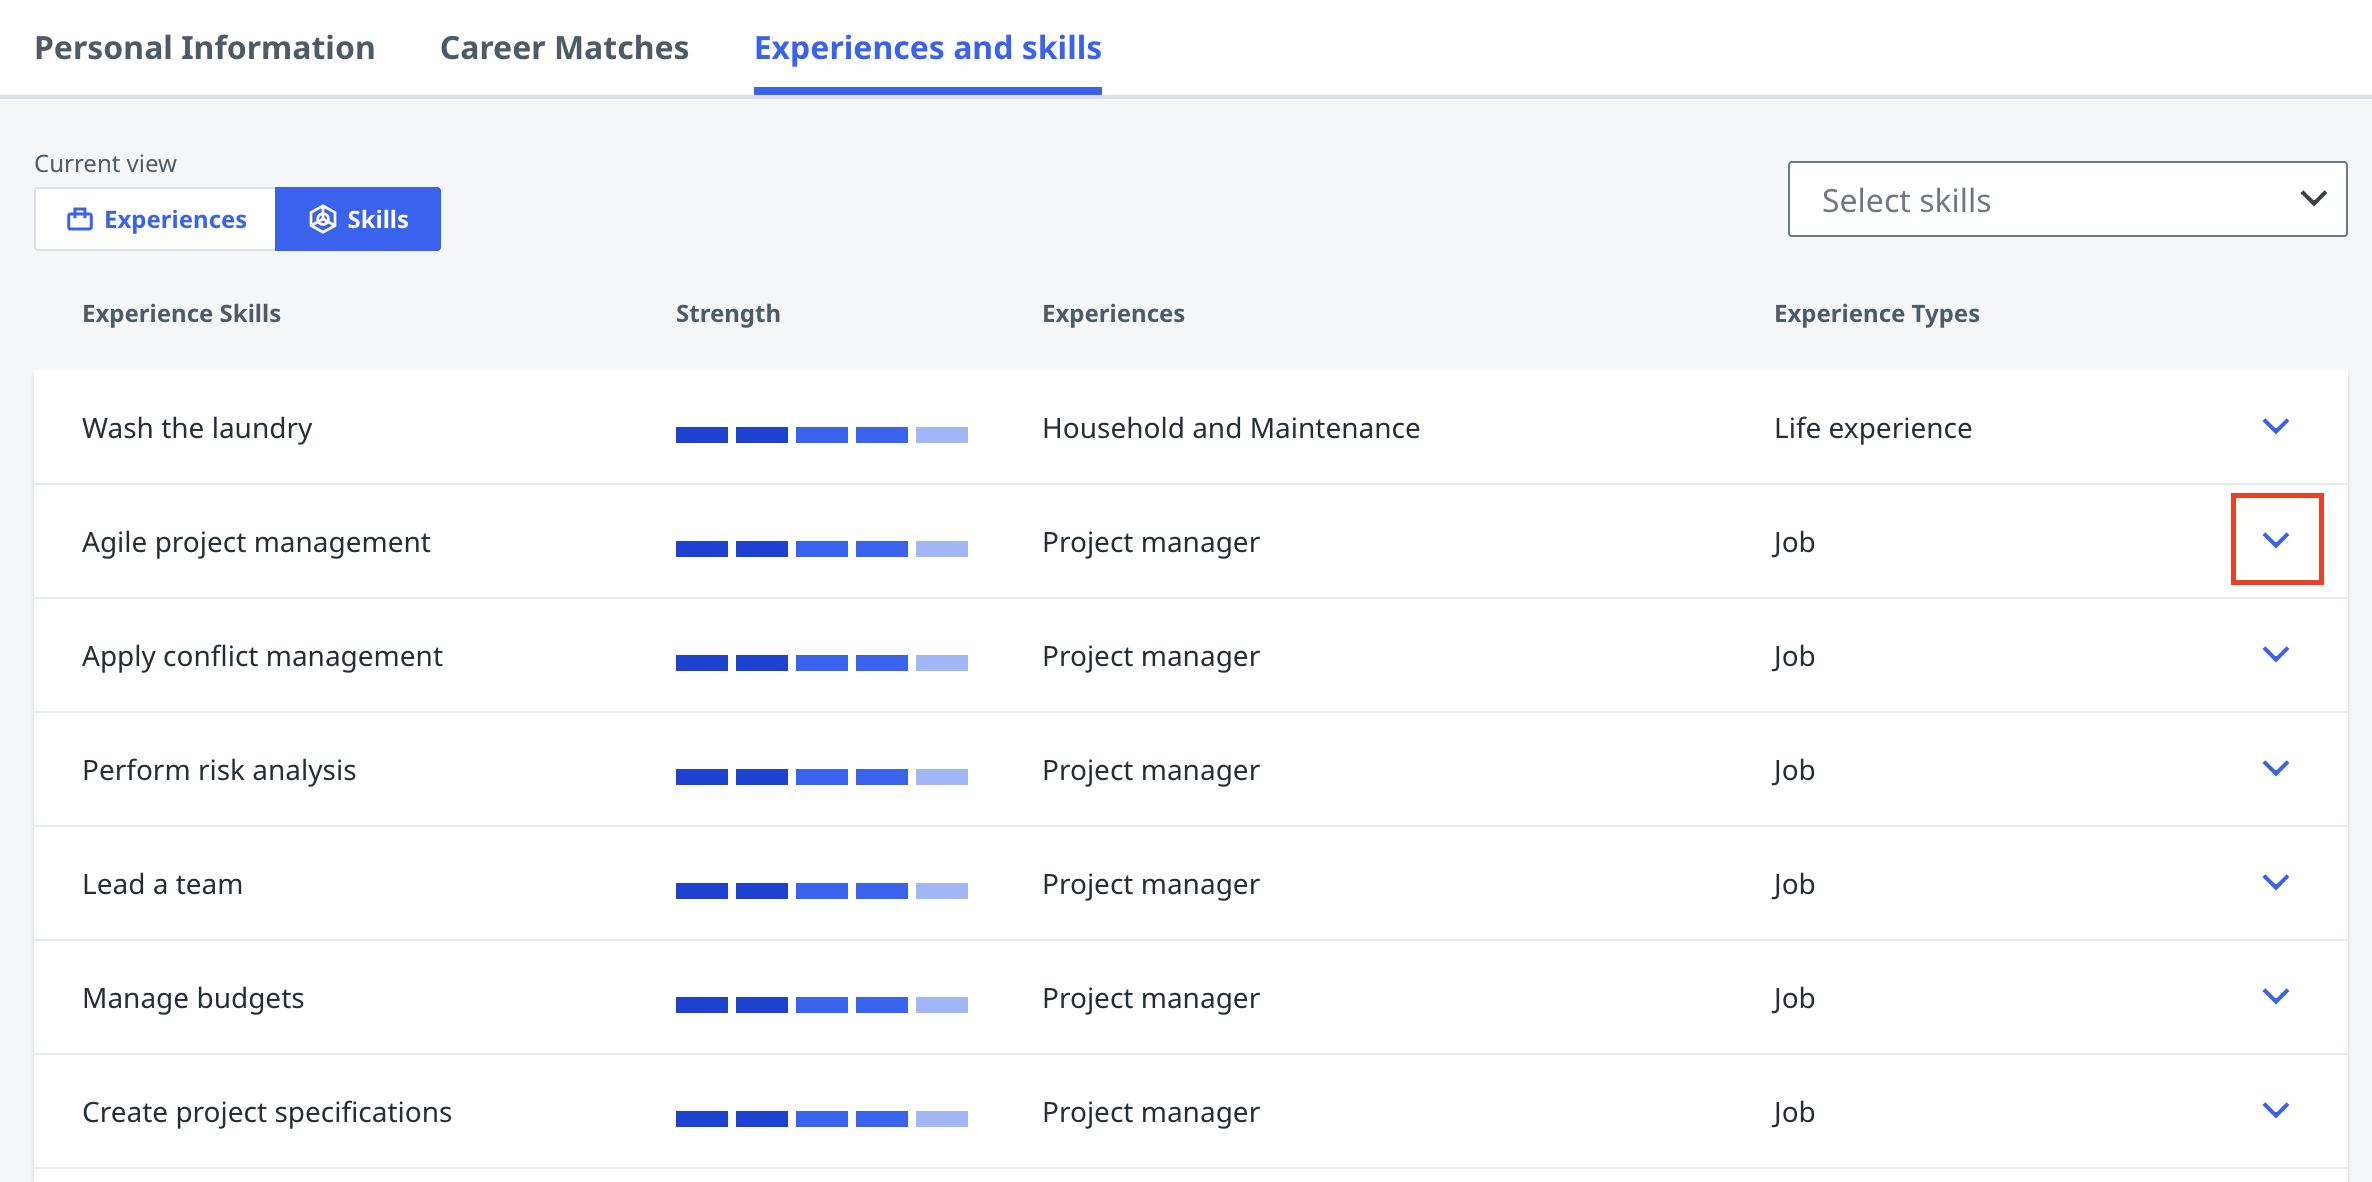
Task: Click the Strength column header
Action: click(x=727, y=314)
